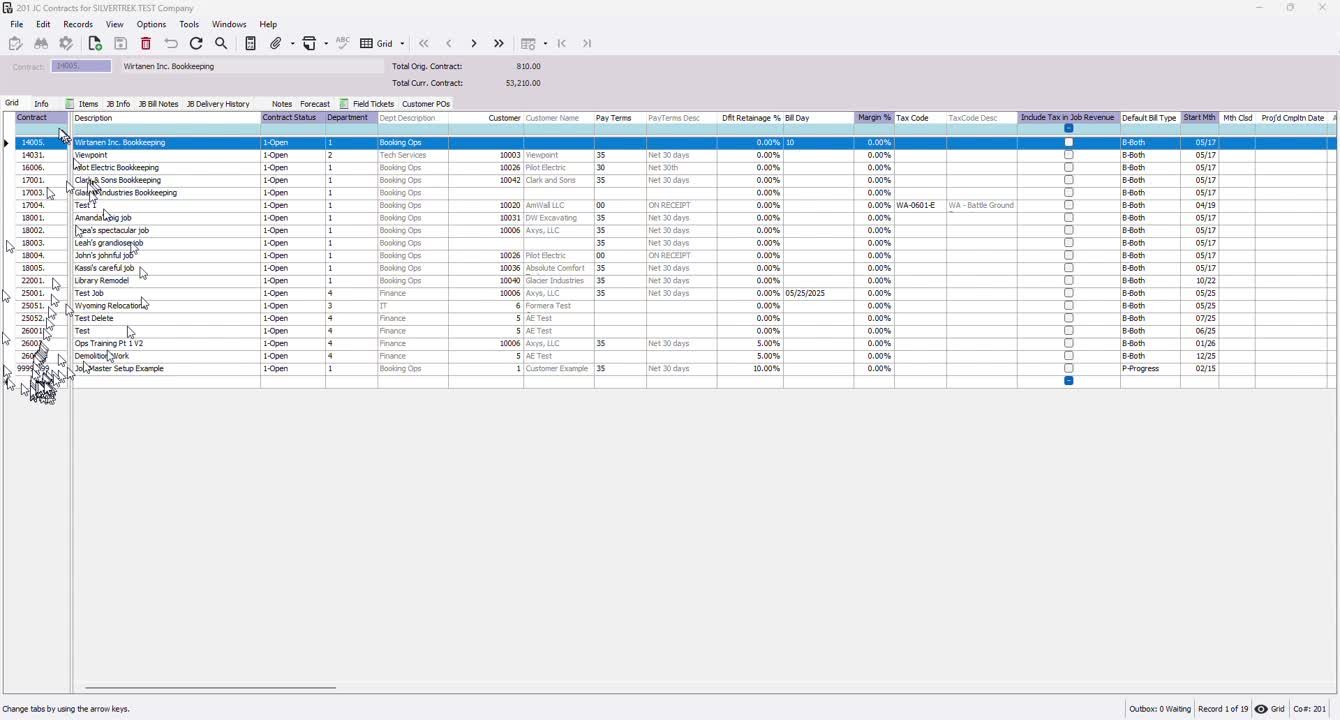Go to previous record arrow
The image size is (1340, 720).
tap(449, 44)
